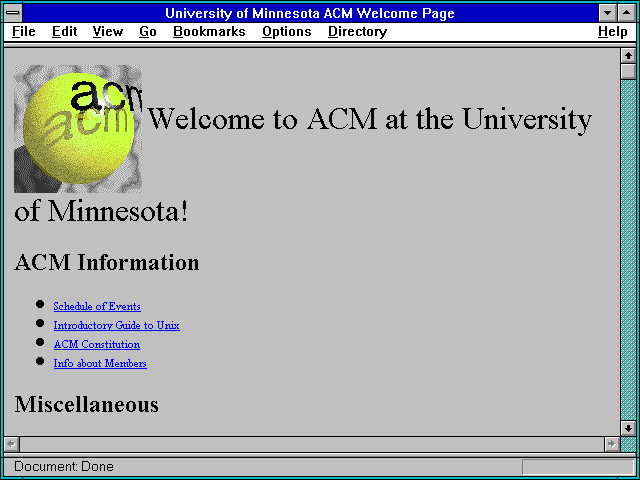The image size is (640, 480).
Task: Click the horizontal scrollbar left arrow
Action: pos(12,444)
